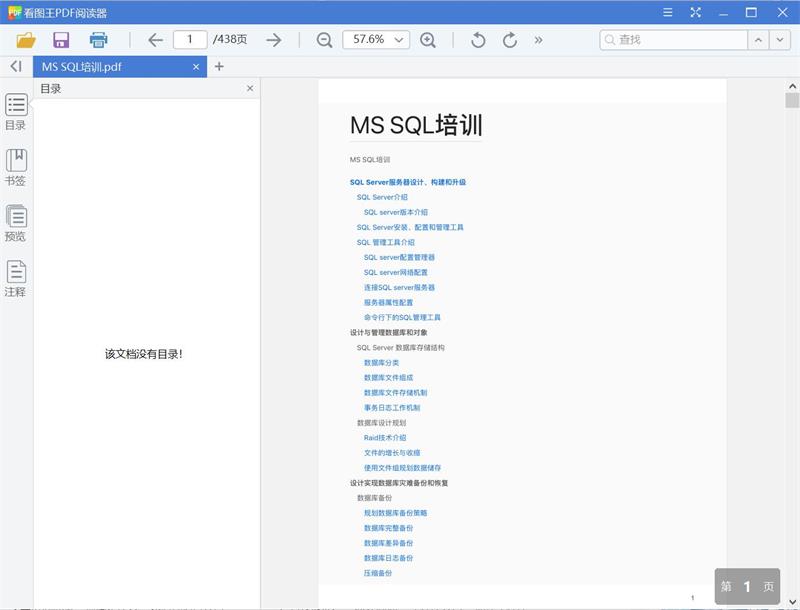The width and height of the screenshot is (800, 610).
Task: Expand more tools with the » chevron
Action: 541,39
